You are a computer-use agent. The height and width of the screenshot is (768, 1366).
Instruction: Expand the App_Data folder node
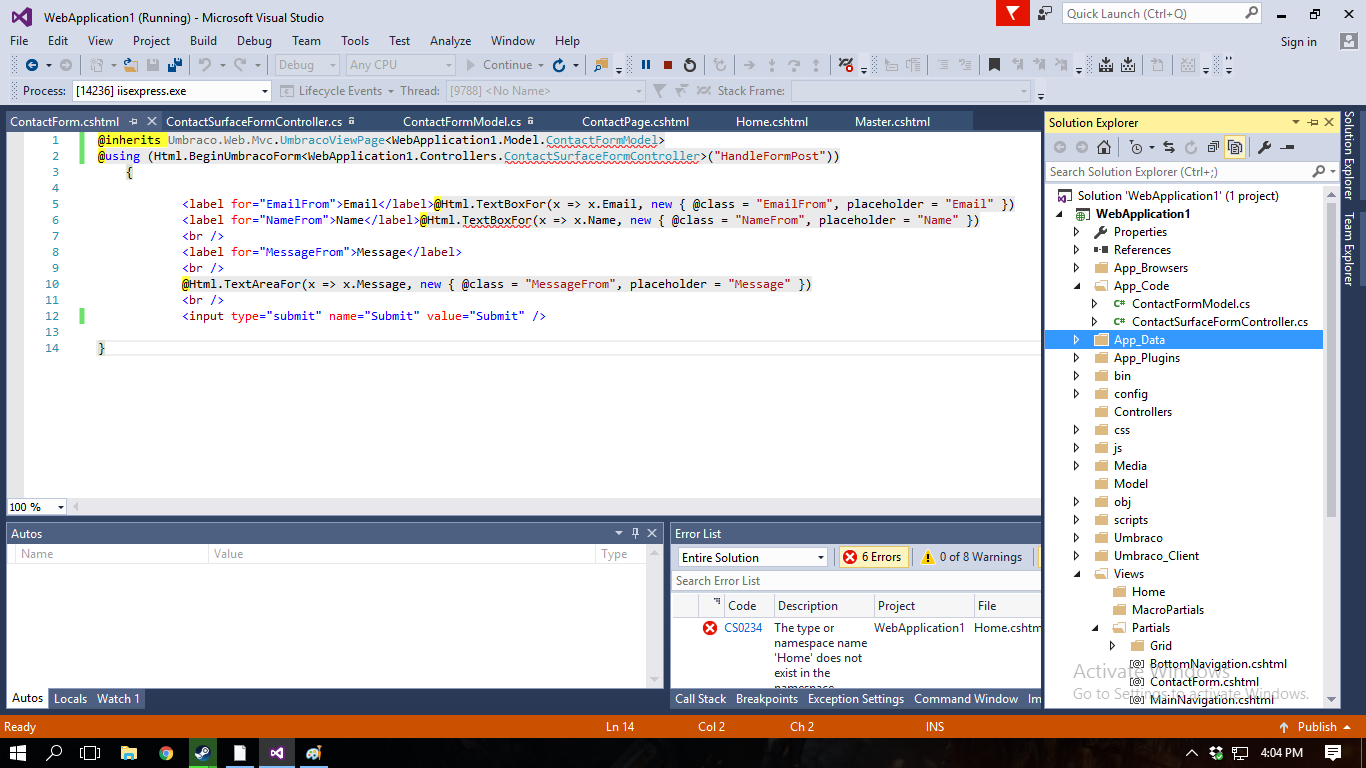click(1077, 340)
